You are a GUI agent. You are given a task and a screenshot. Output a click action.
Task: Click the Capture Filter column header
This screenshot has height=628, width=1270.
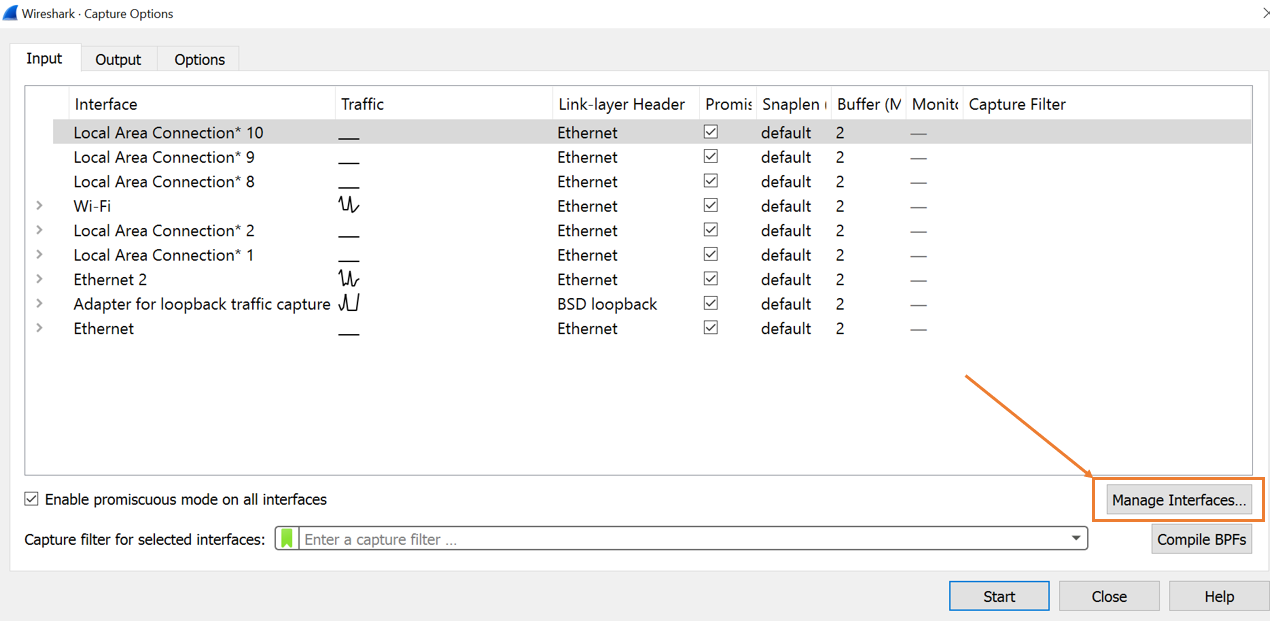pos(1107,104)
